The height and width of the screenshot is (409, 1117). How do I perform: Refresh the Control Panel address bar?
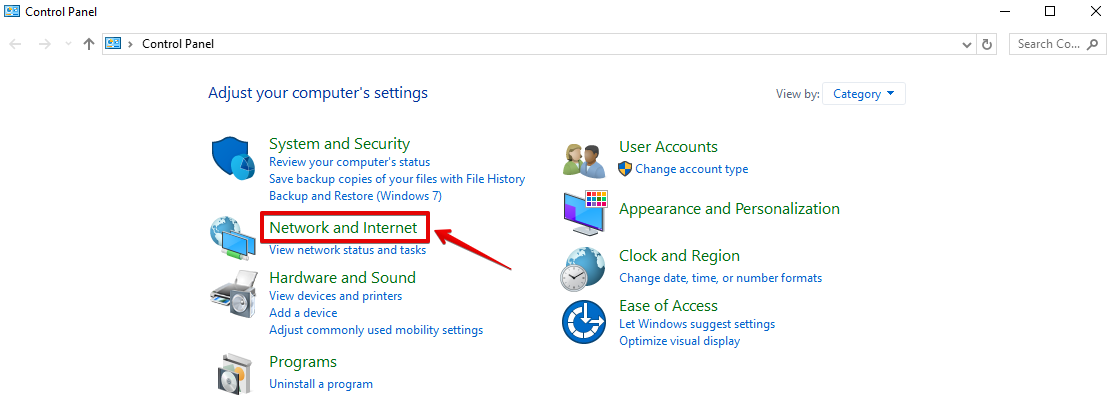tap(988, 44)
